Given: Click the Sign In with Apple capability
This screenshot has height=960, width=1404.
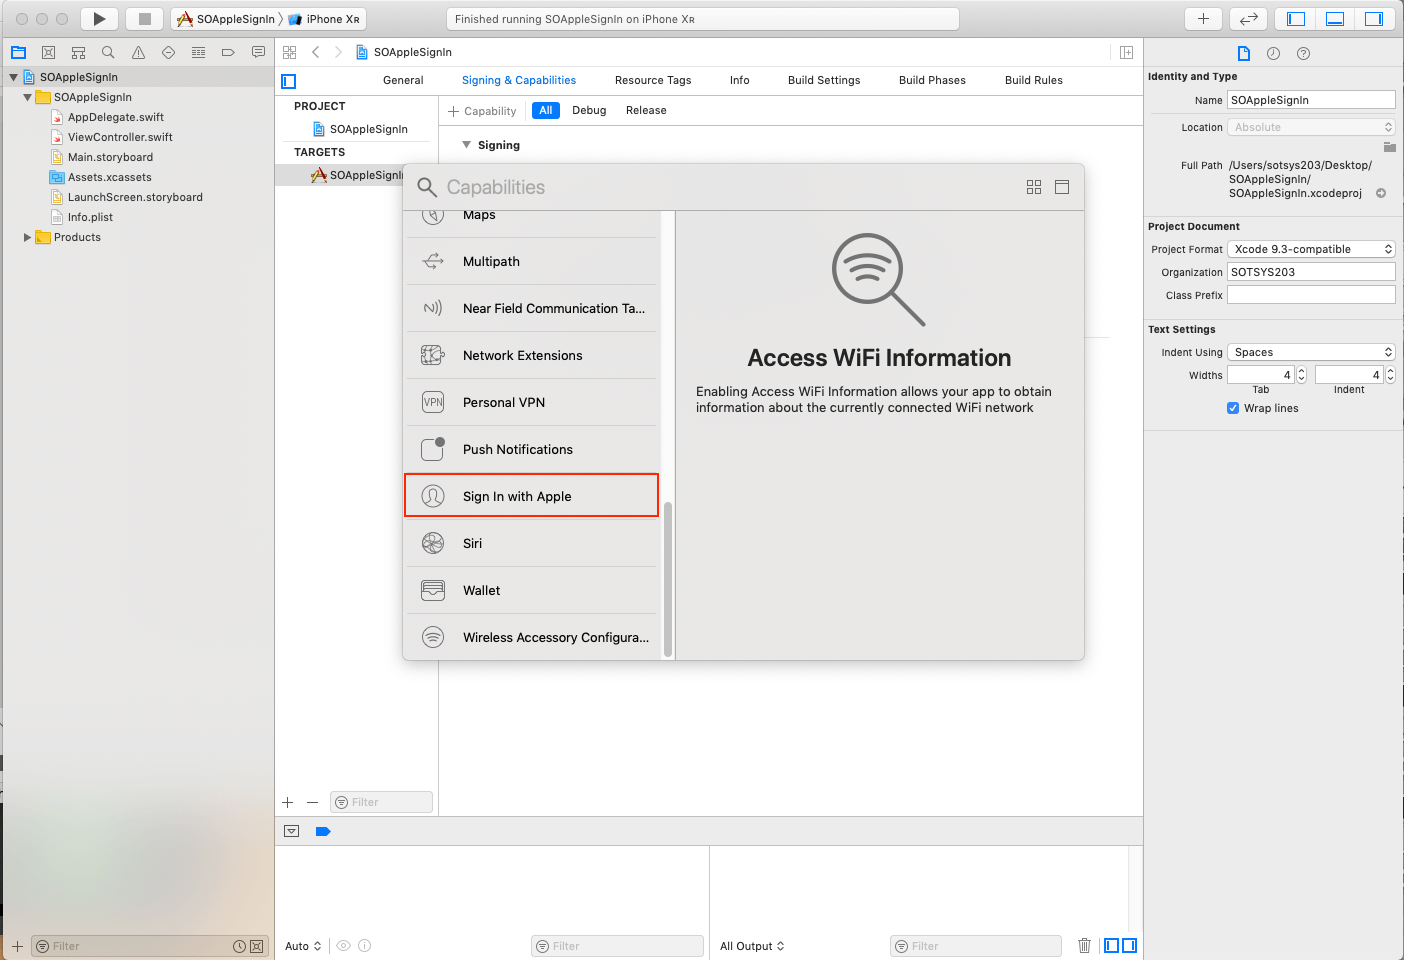Looking at the screenshot, I should pos(531,495).
